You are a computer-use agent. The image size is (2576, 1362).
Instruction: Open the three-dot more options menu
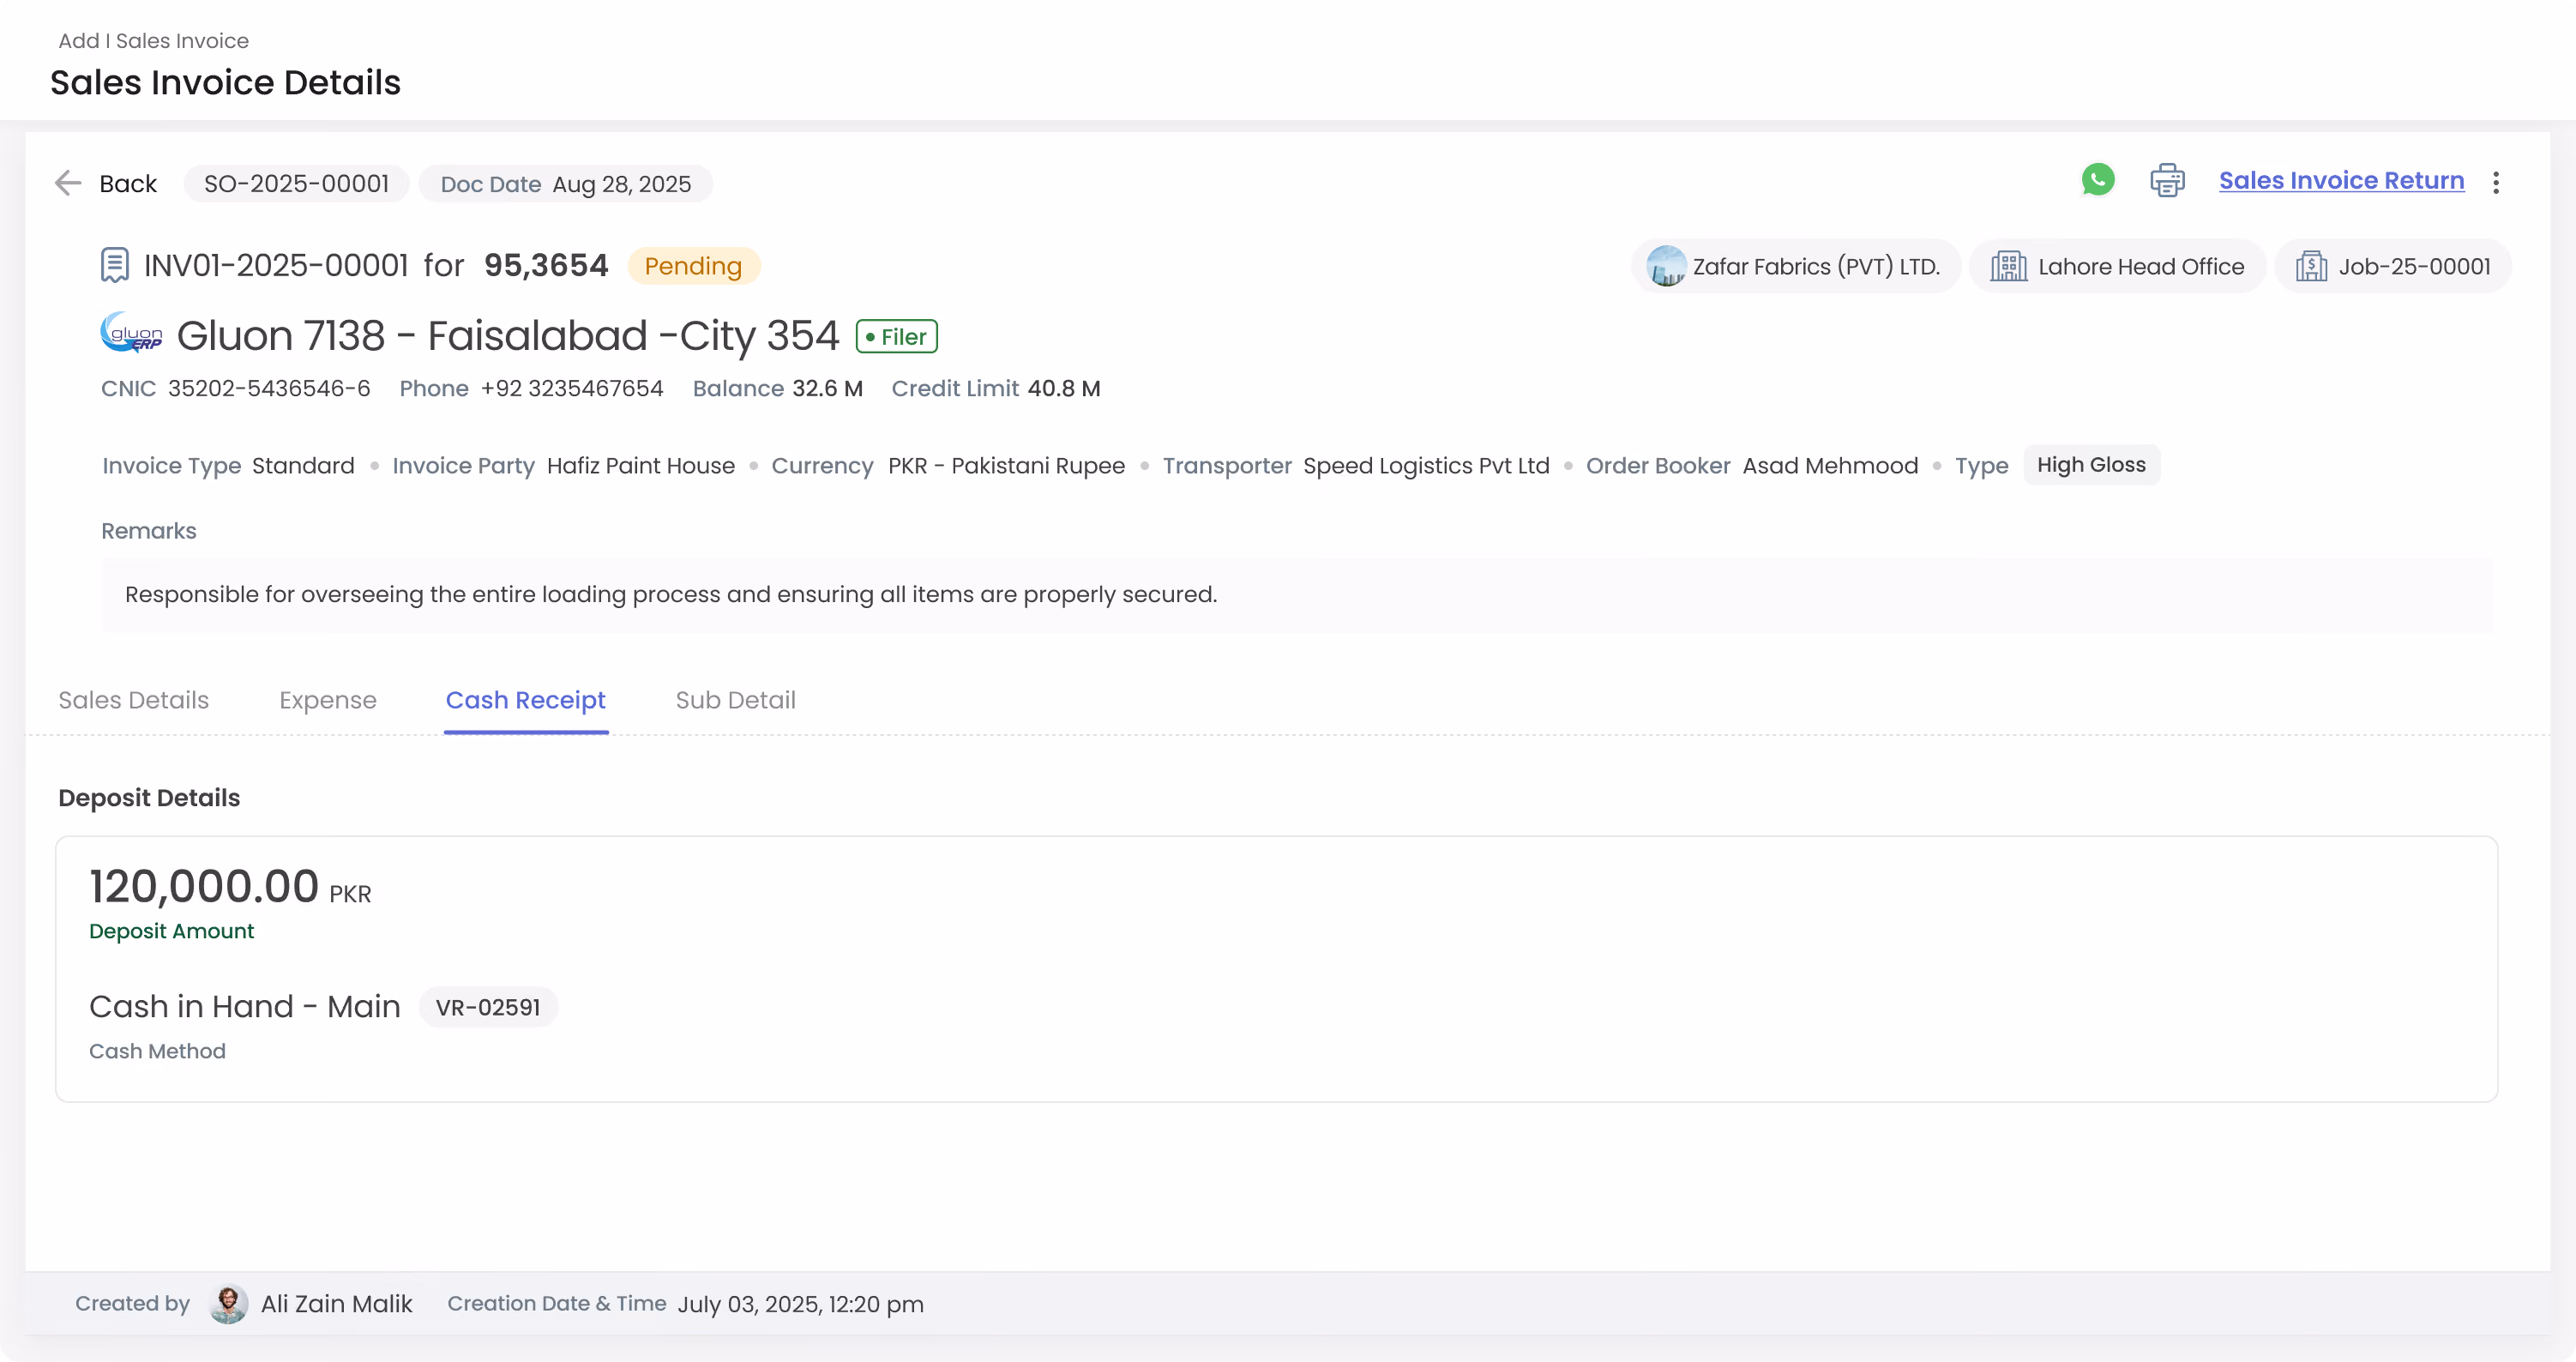[x=2496, y=182]
